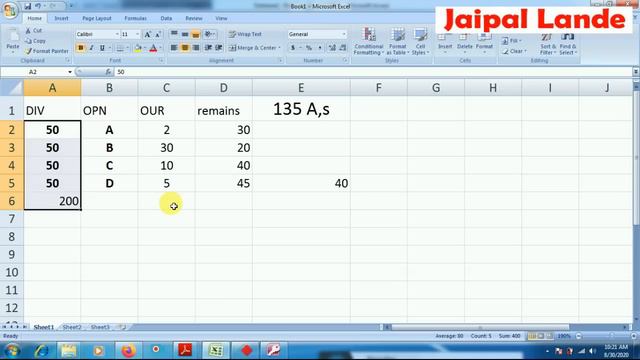640x360 pixels.
Task: Switch to the Data tab
Action: [166, 18]
